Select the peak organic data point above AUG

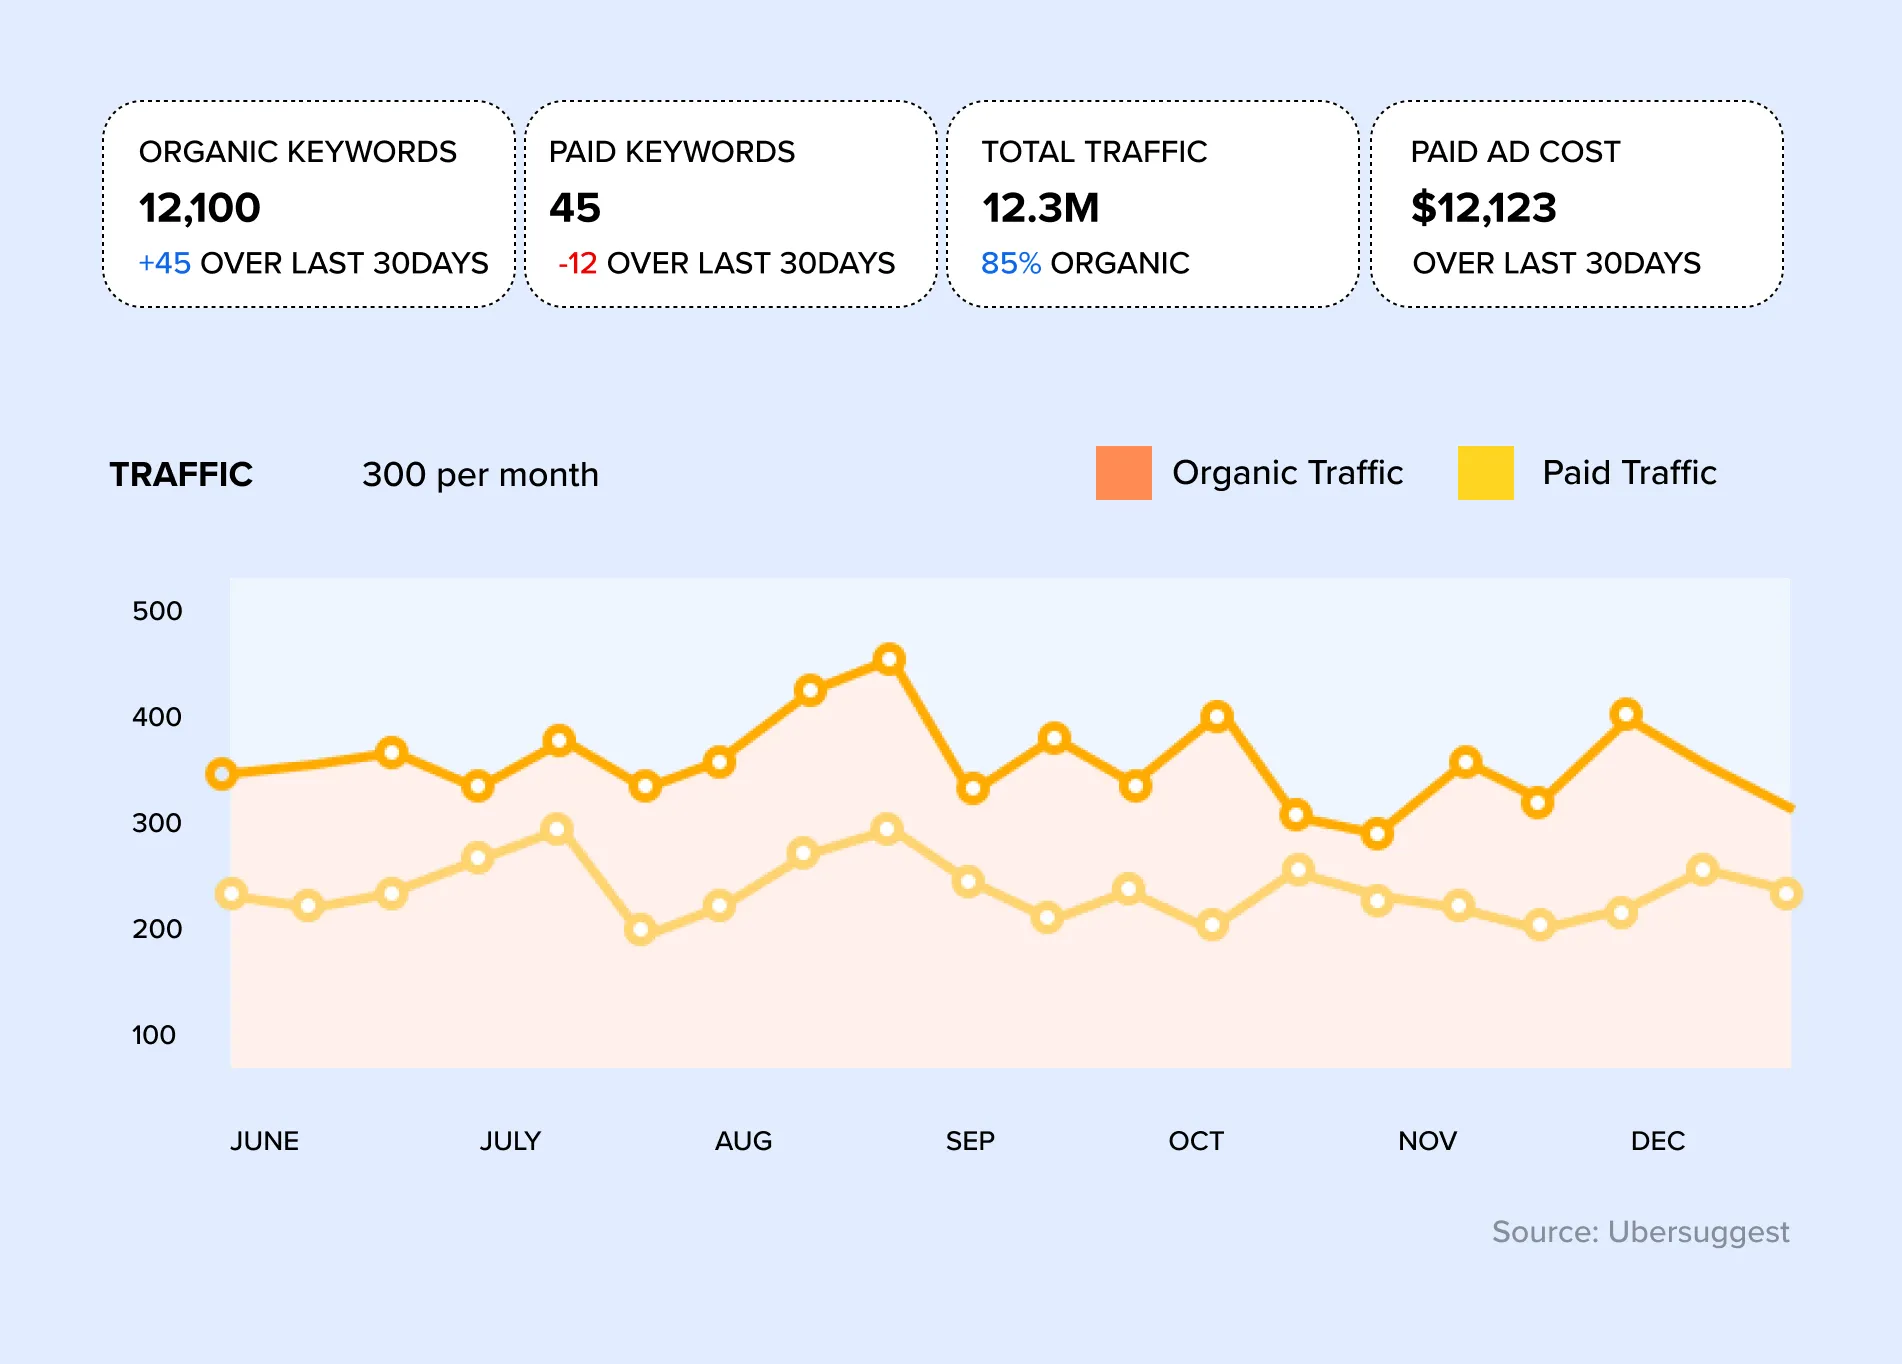pos(890,658)
